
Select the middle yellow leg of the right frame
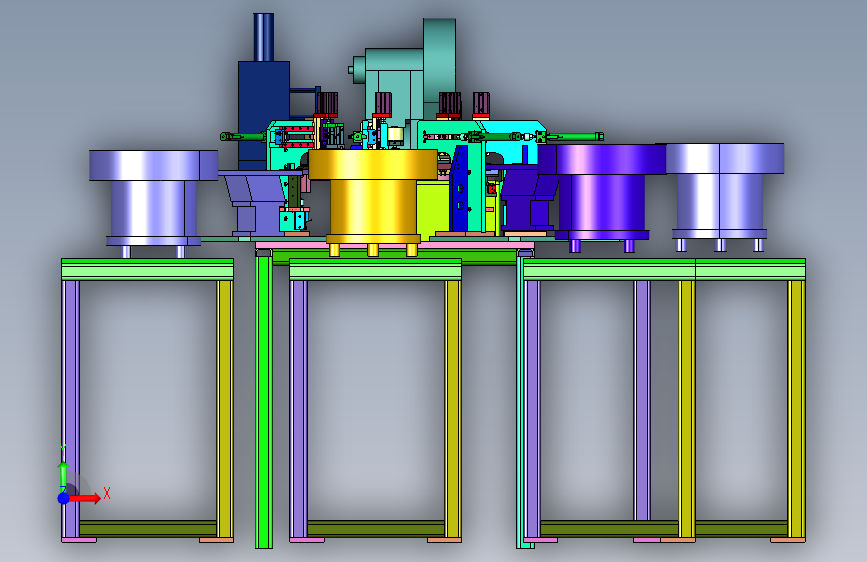tap(687, 409)
